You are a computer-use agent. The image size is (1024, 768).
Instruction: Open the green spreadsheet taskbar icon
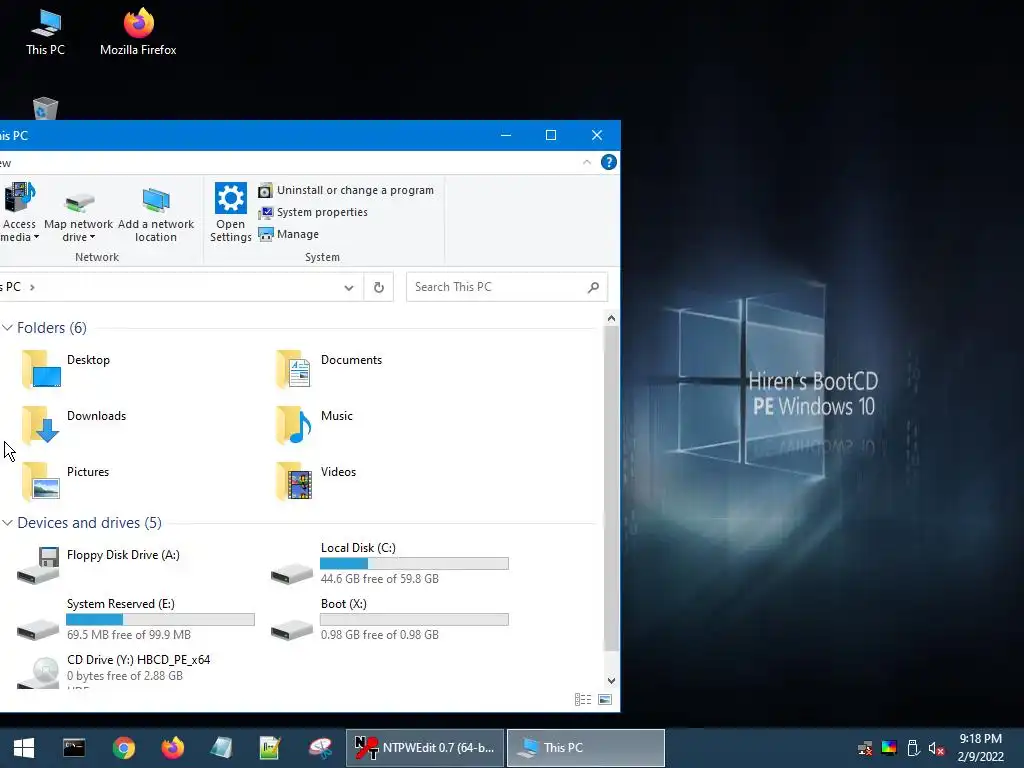coord(270,748)
